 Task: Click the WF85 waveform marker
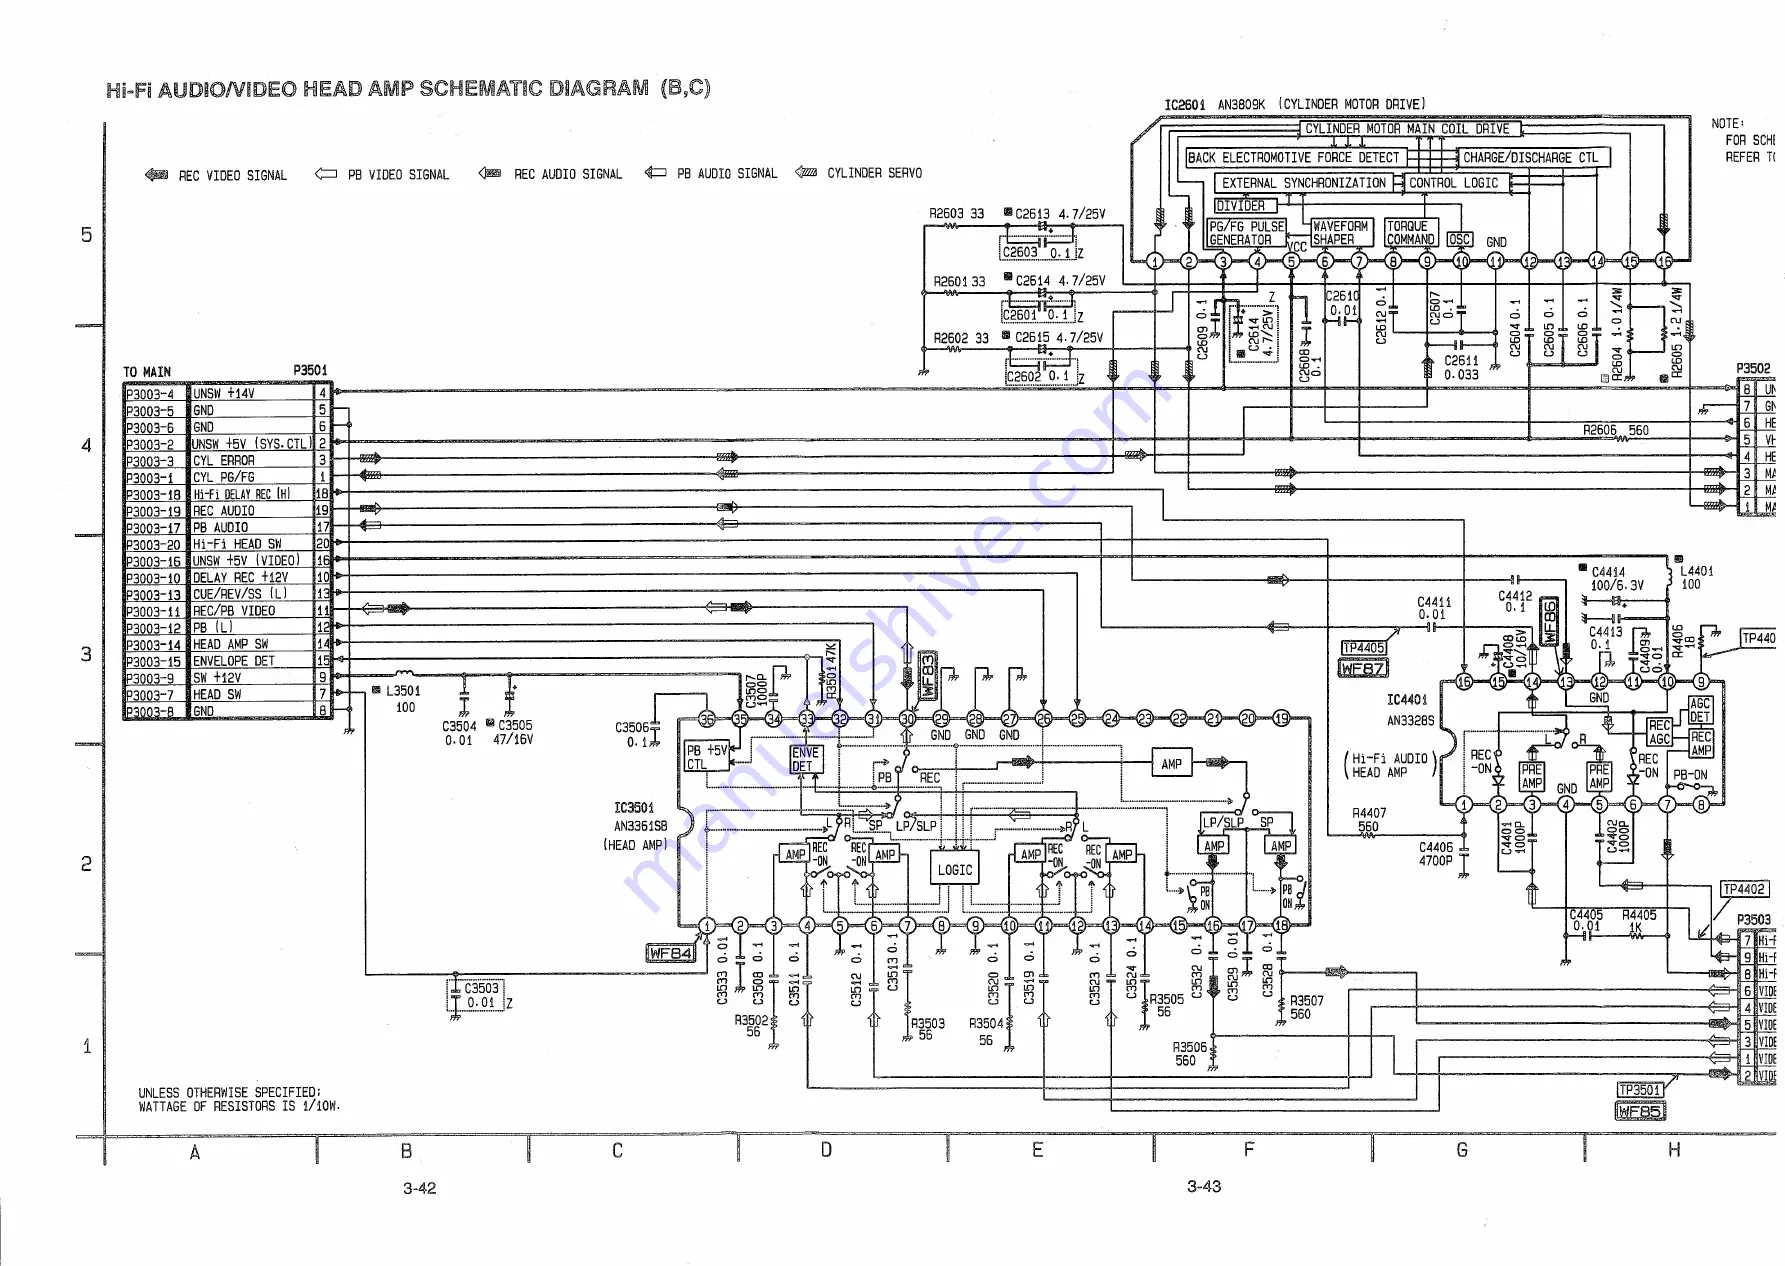click(x=1639, y=1111)
